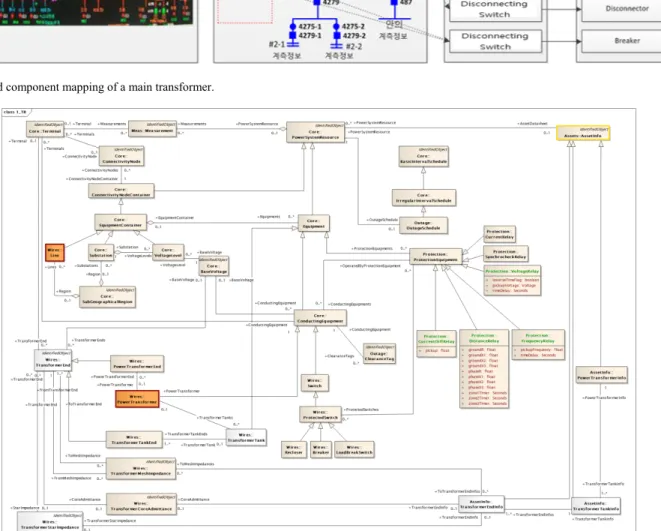Select the Meas::Measurement class box
The width and height of the screenshot is (661, 531).
pyautogui.click(x=152, y=129)
